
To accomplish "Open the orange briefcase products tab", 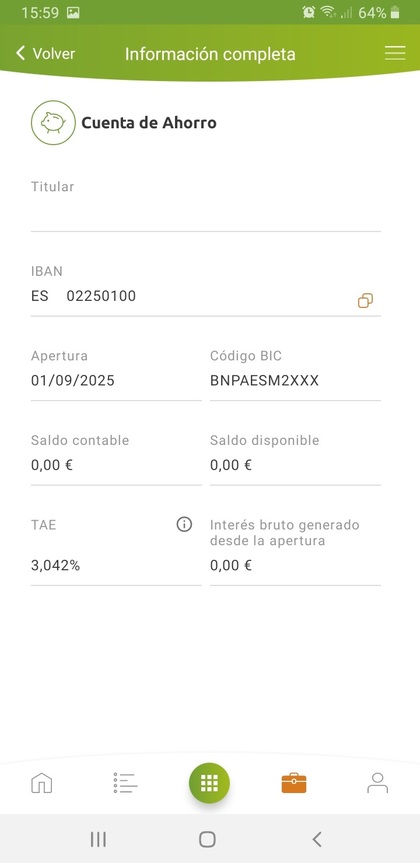I will pos(293,783).
